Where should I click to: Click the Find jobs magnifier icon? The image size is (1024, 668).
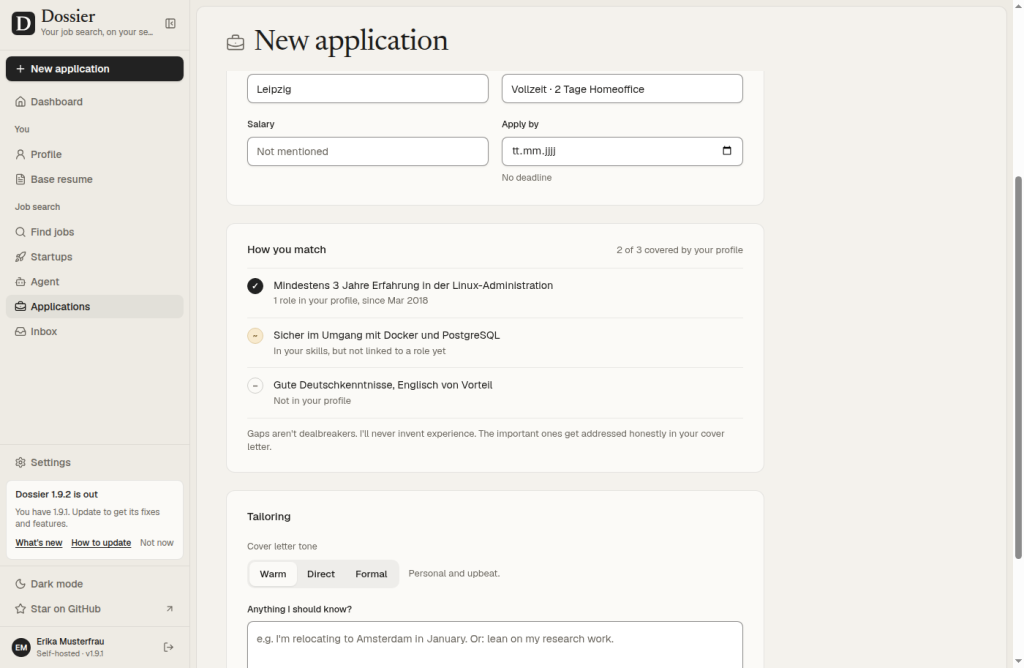tap(20, 232)
